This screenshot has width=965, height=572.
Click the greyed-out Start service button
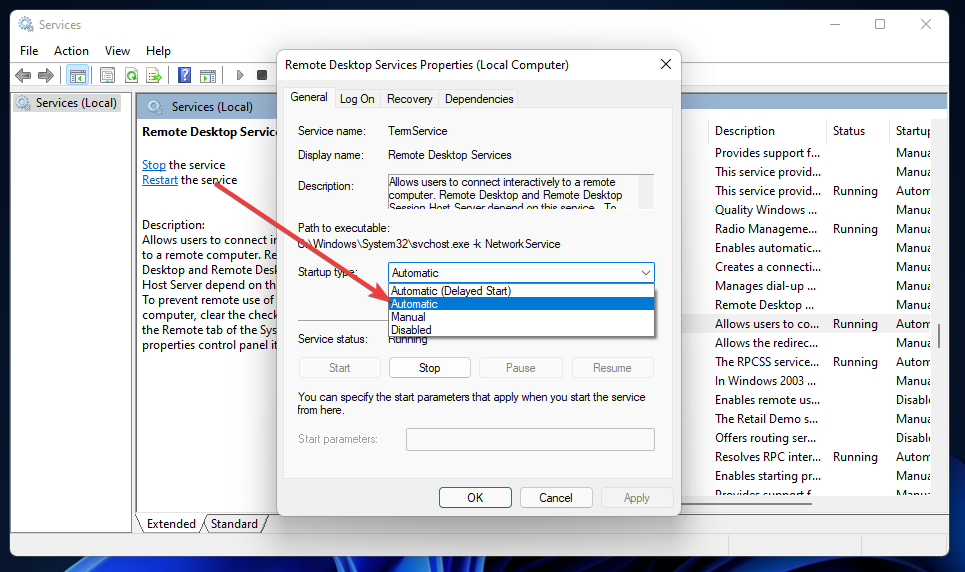[339, 368]
